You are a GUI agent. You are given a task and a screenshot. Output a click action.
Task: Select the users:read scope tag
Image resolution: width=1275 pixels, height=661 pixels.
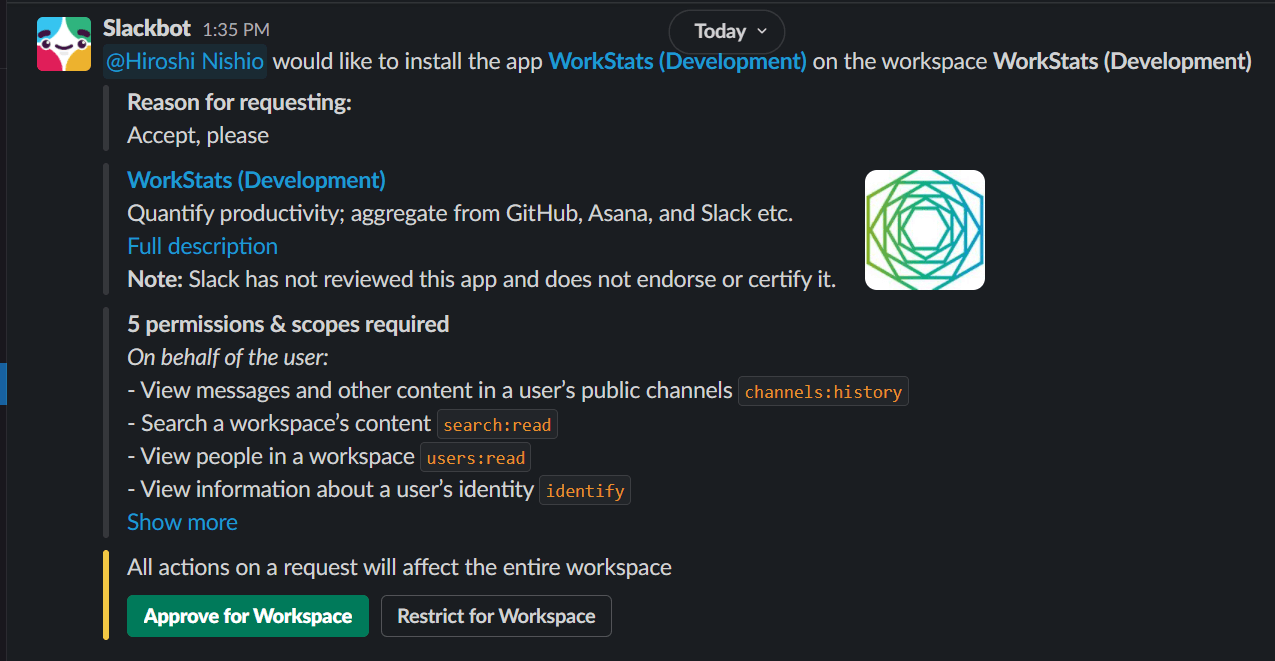[475, 458]
